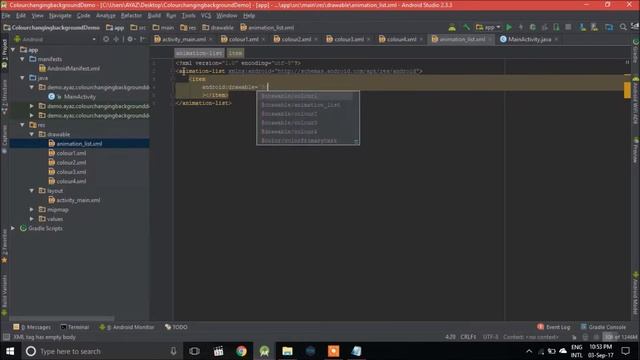The width and height of the screenshot is (640, 360).
Task: Click the Stop square toolbar icon
Action: (x=568, y=27)
